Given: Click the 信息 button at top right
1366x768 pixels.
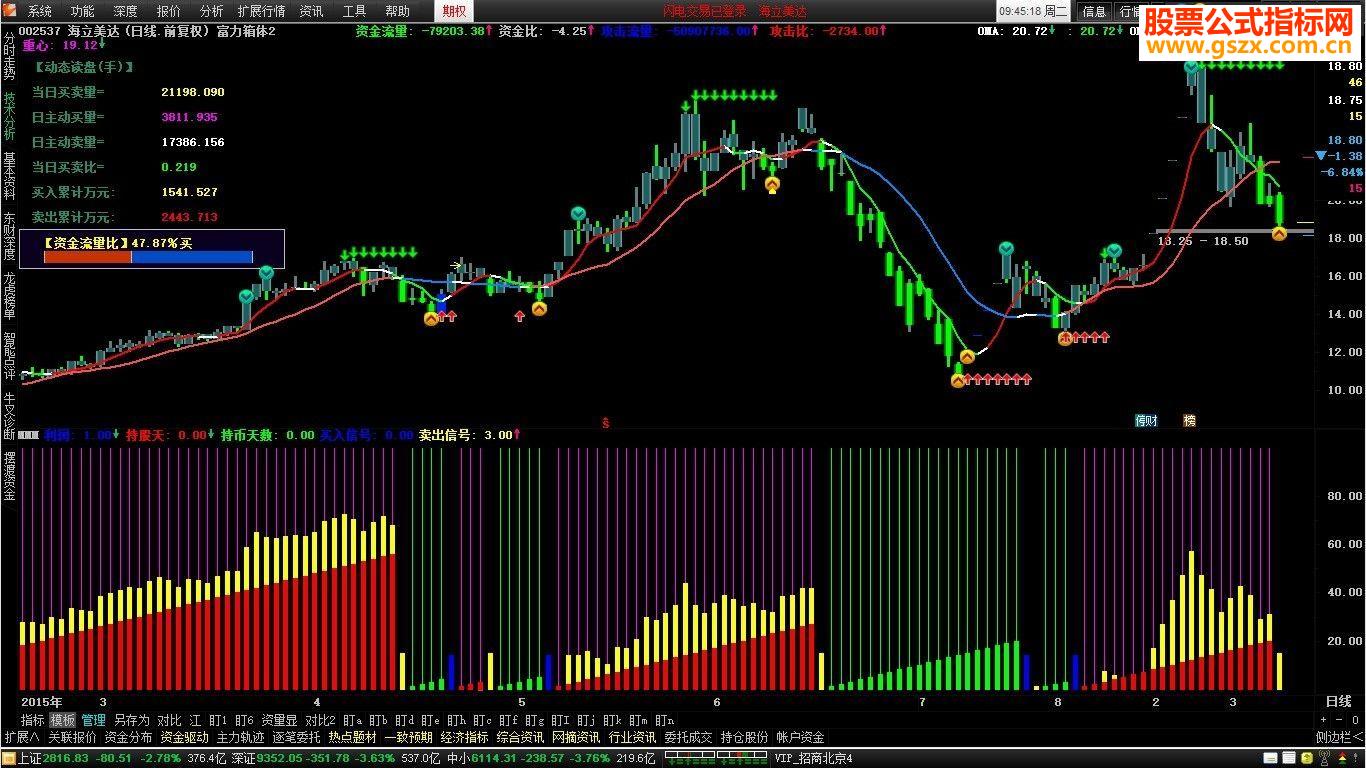Looking at the screenshot, I should click(x=1095, y=12).
